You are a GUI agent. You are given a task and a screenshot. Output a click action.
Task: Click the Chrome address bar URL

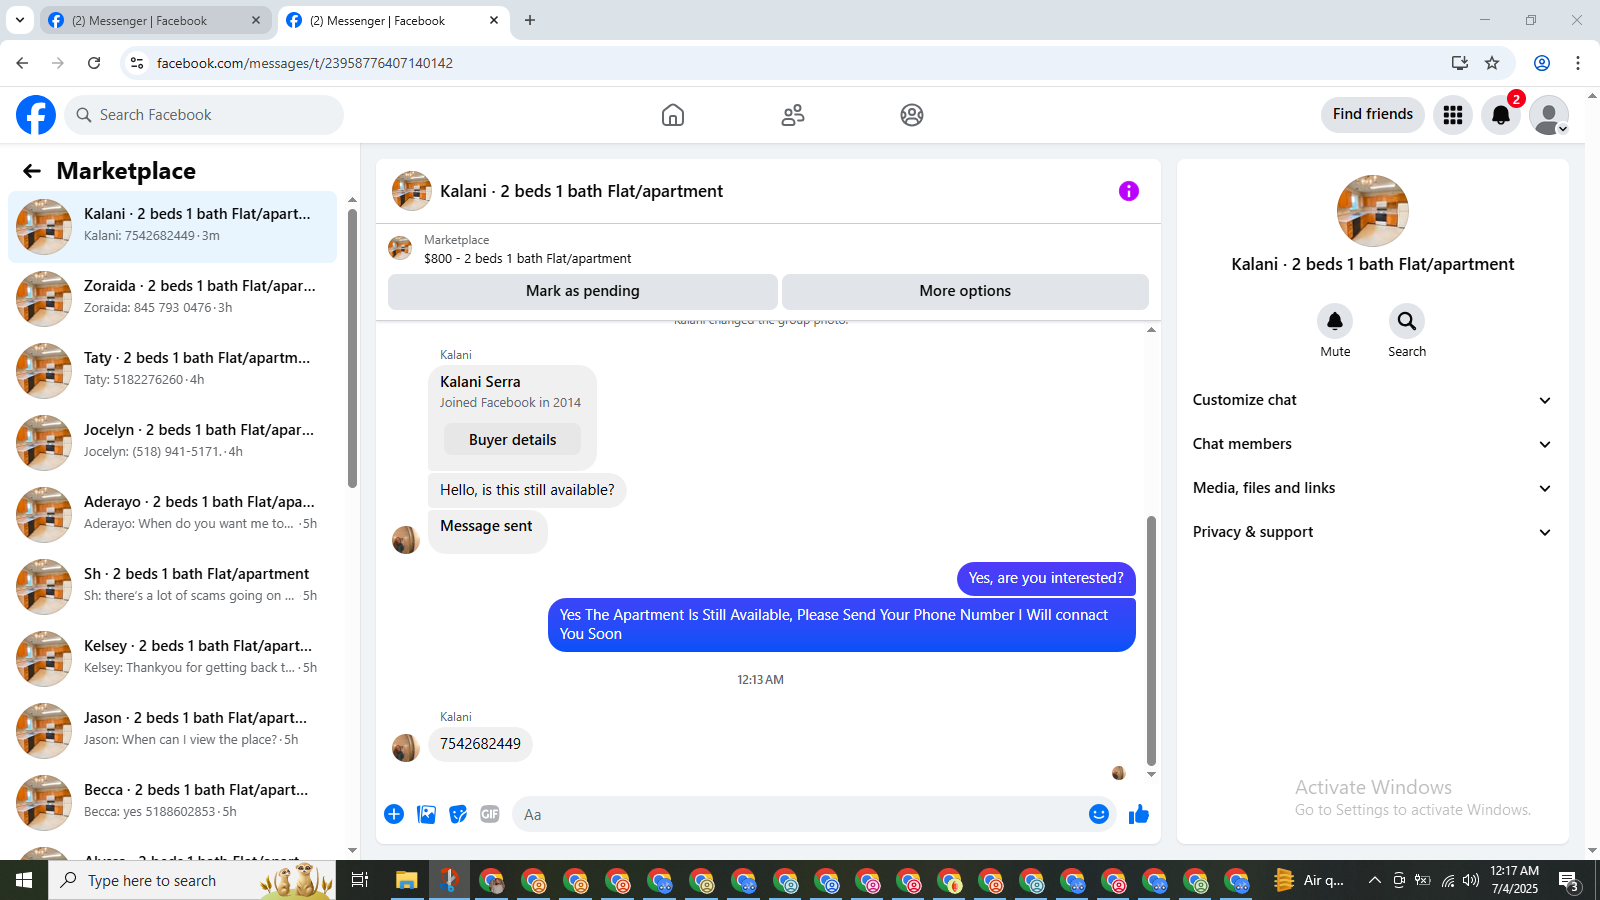tap(305, 63)
